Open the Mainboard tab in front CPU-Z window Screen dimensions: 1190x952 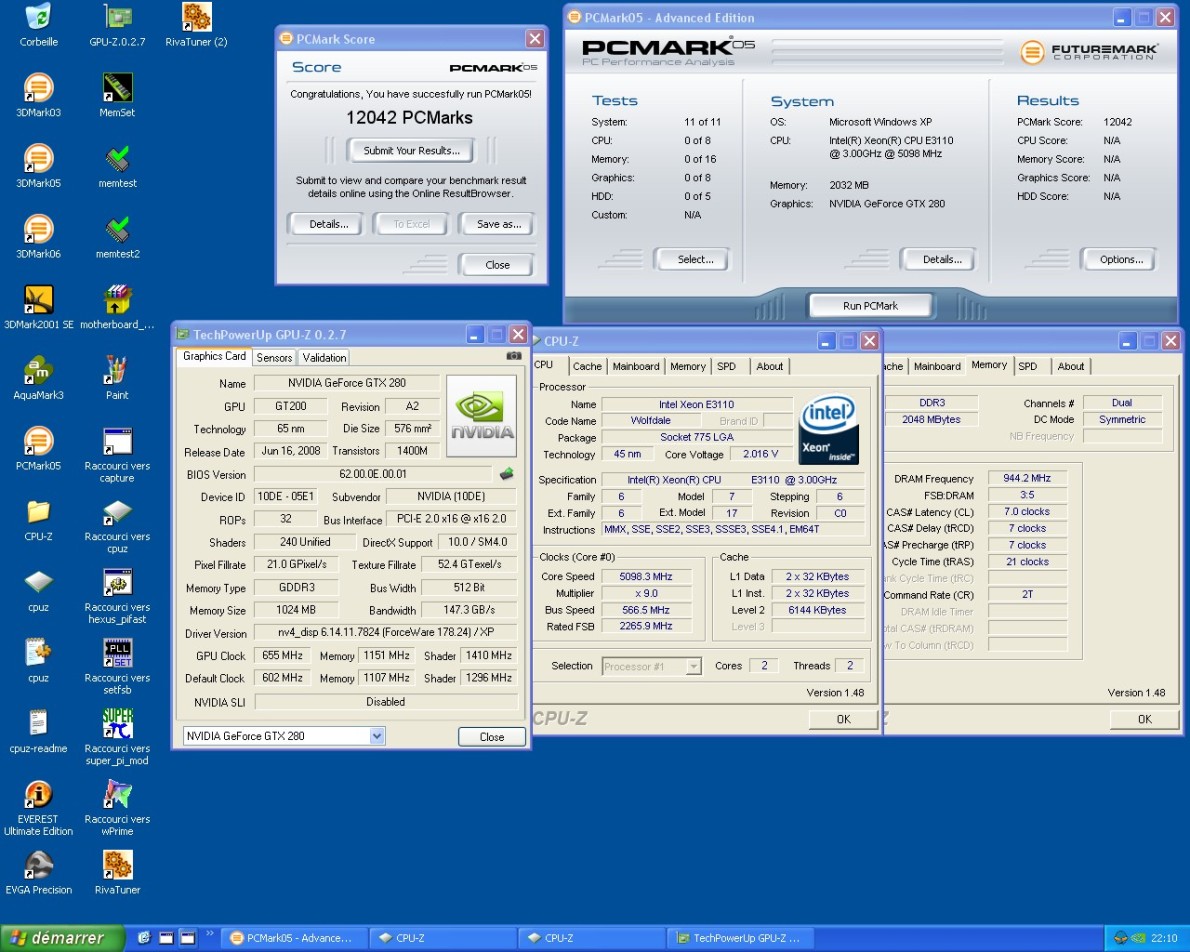pyautogui.click(x=635, y=366)
